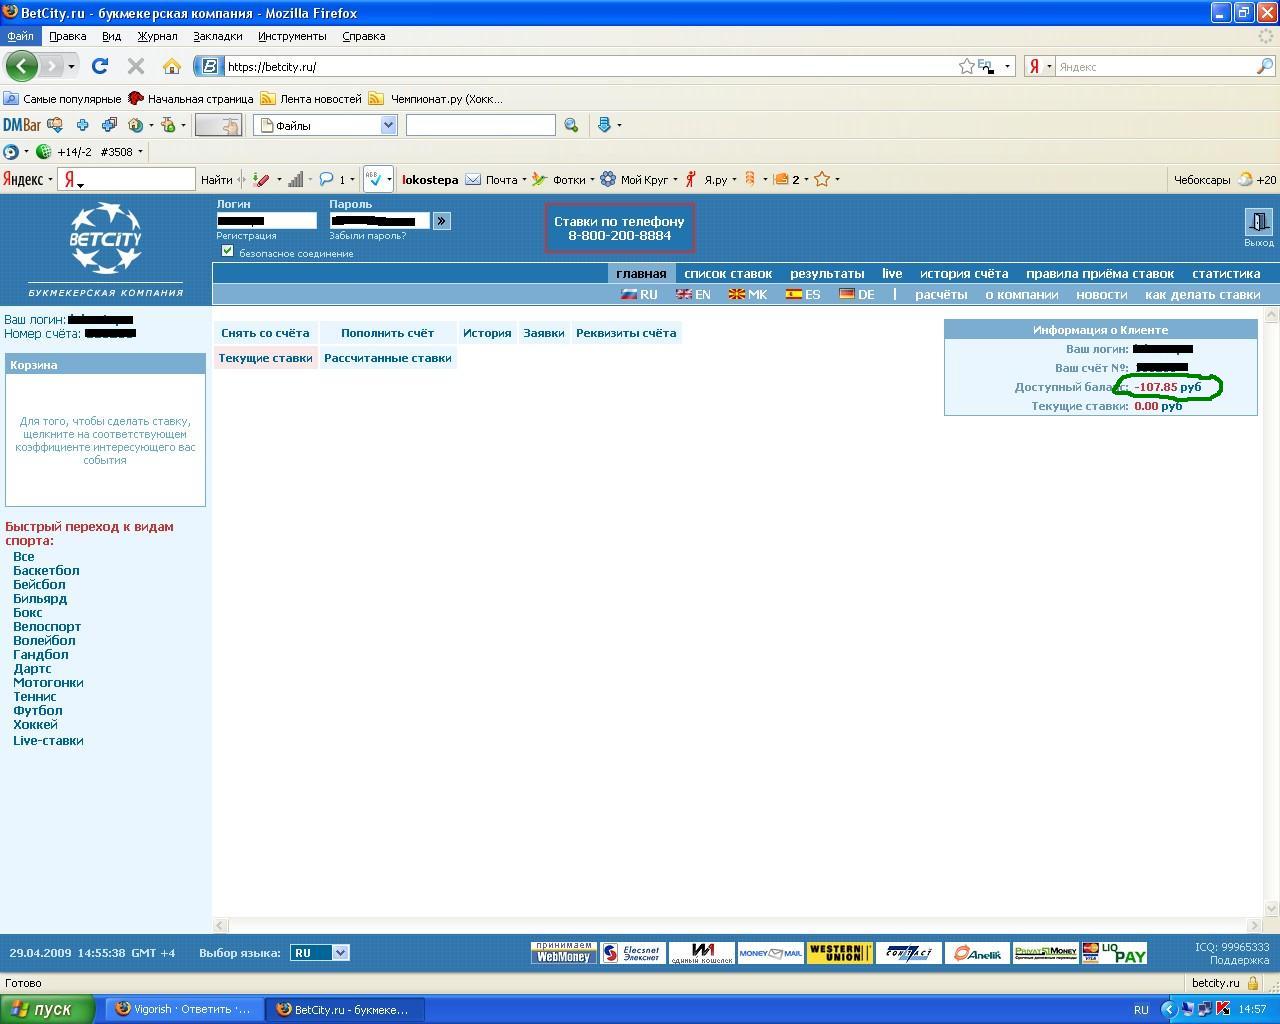This screenshot has height=1024, width=1280.
Task: Switch to the Рассчитанные ставки tab
Action: (x=387, y=358)
